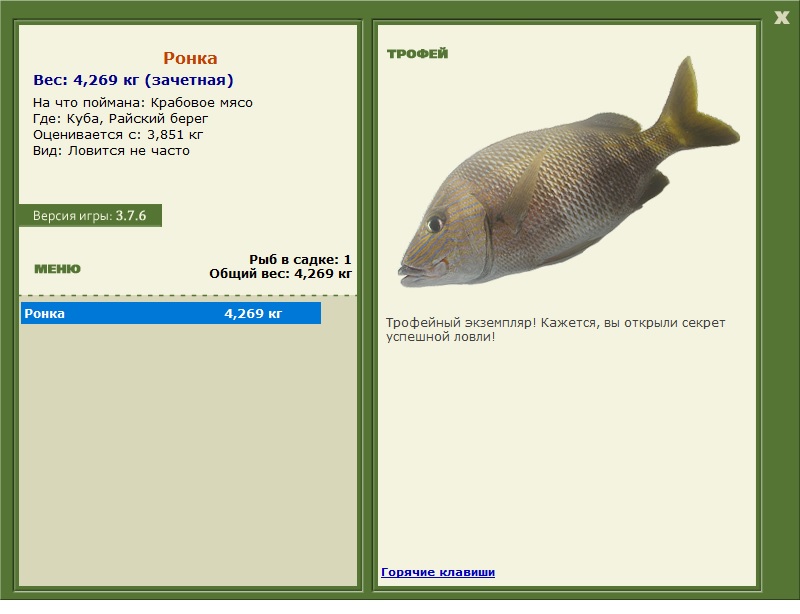This screenshot has width=800, height=614.
Task: Click the Трофейный экземпляр description text
Action: pos(555,330)
